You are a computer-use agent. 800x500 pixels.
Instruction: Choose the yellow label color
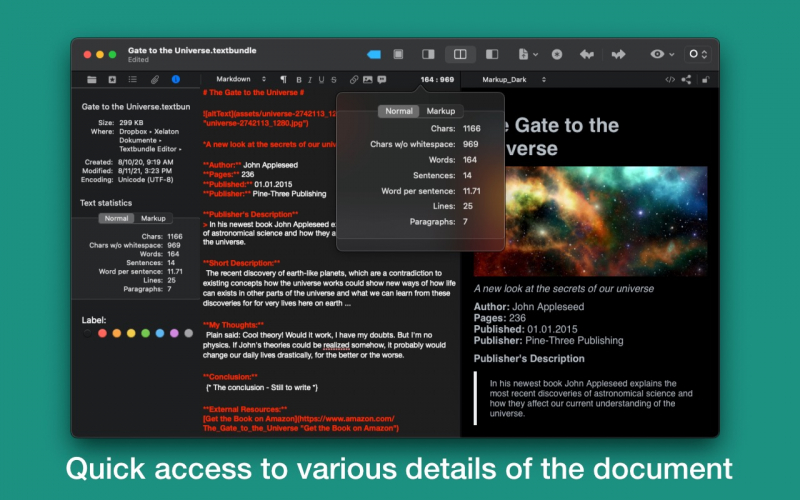(x=131, y=333)
